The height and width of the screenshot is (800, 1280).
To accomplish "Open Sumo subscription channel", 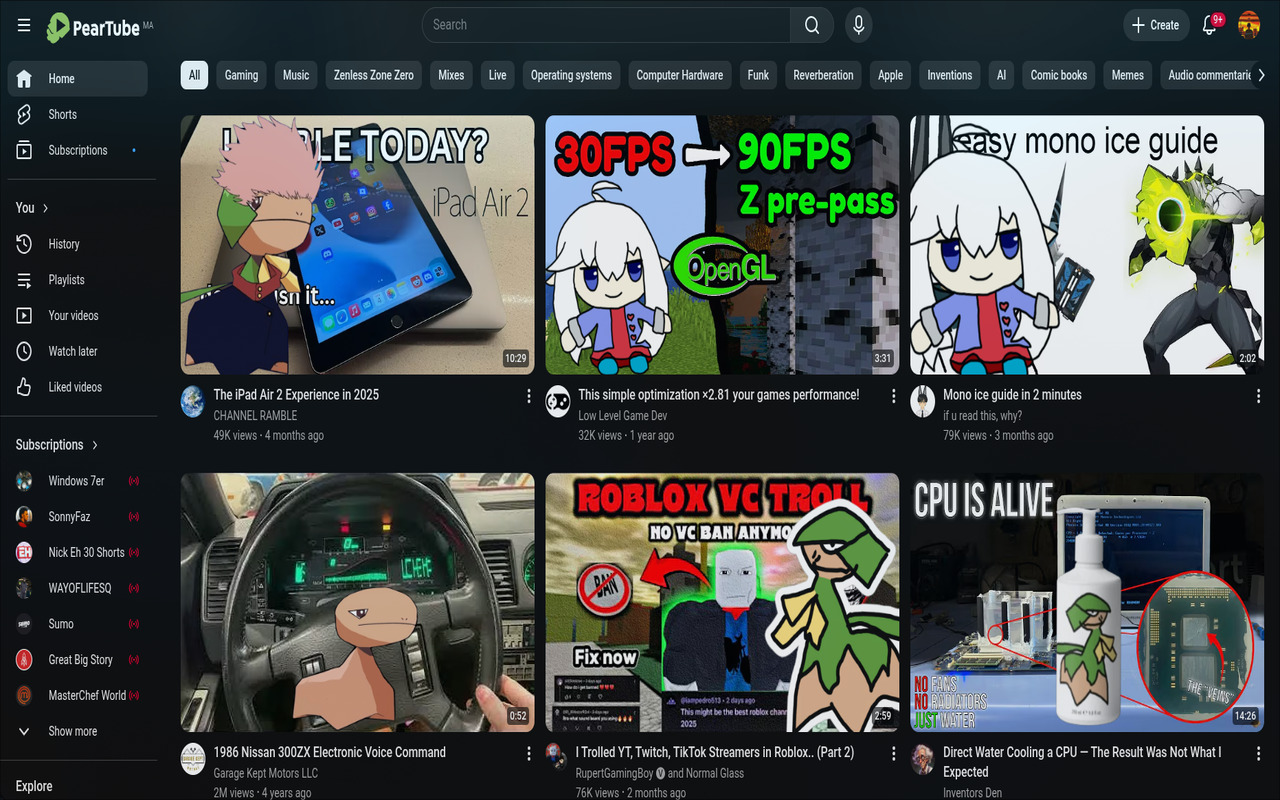I will pyautogui.click(x=77, y=624).
